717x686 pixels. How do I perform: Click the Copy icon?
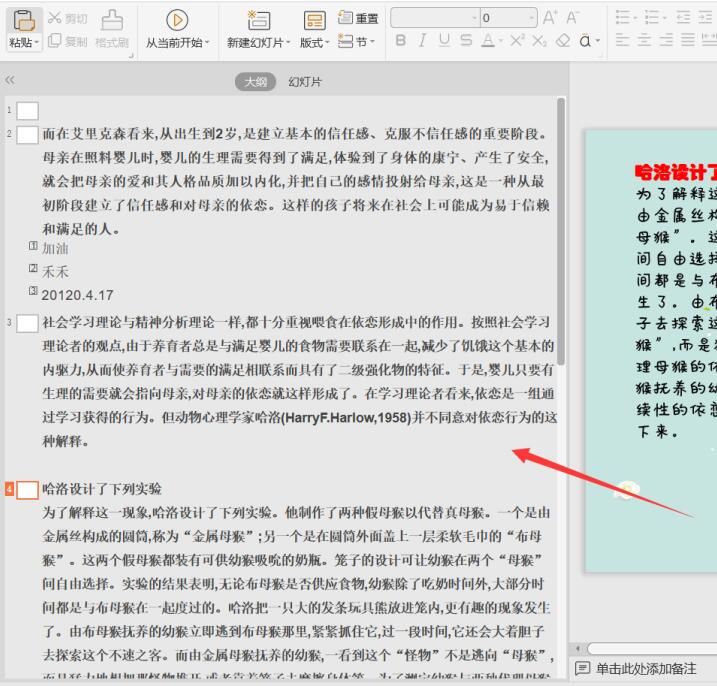(54, 41)
